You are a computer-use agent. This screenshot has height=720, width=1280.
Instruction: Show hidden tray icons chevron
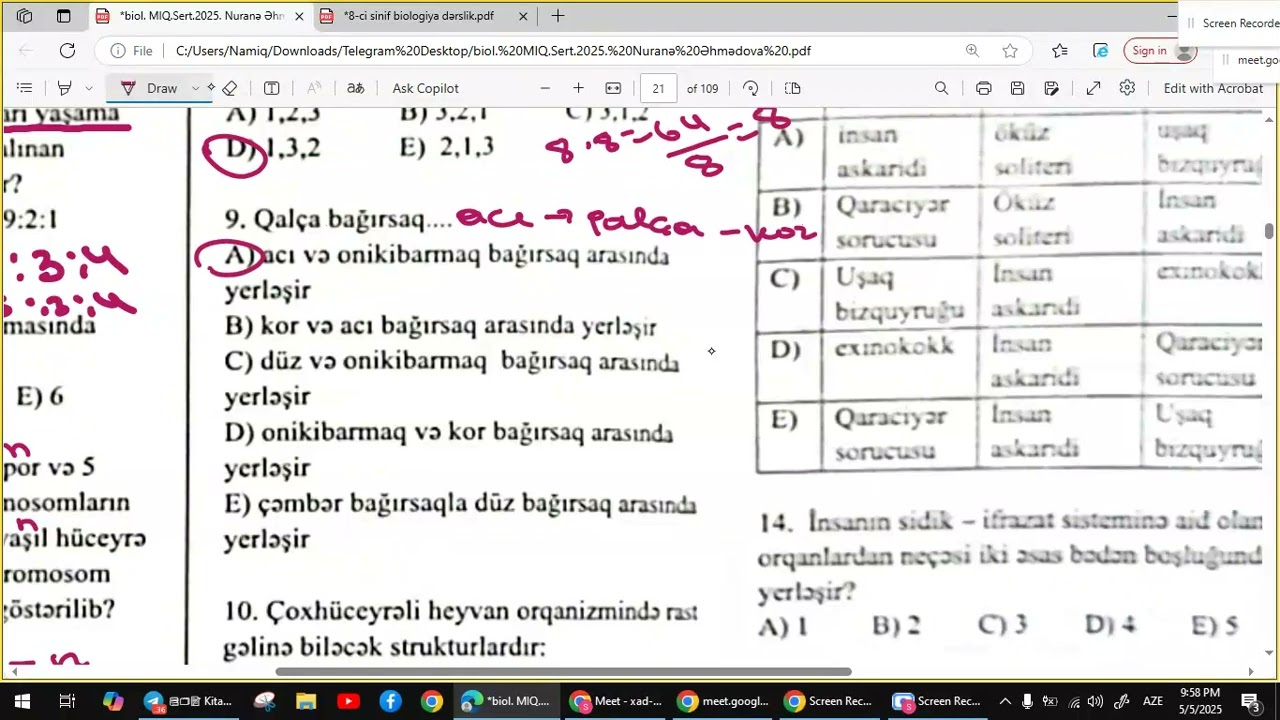coord(1005,701)
